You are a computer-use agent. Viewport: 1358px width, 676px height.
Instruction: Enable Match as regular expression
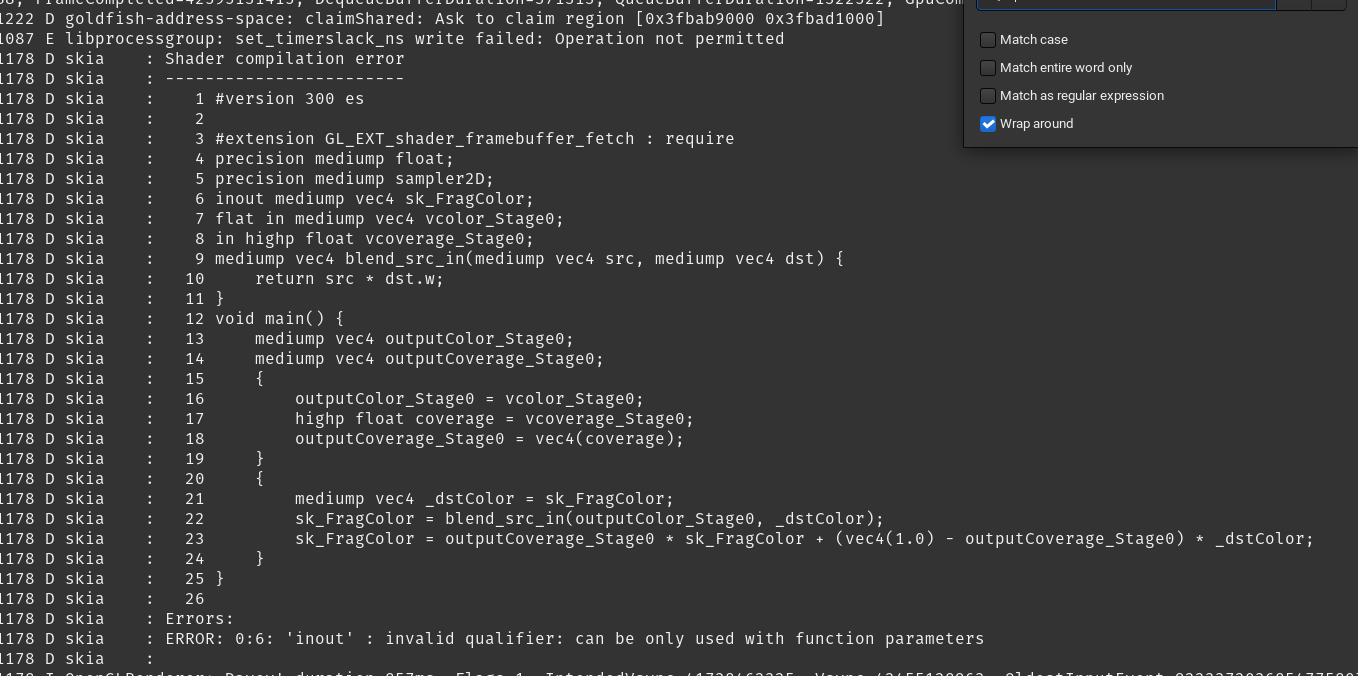click(x=988, y=96)
